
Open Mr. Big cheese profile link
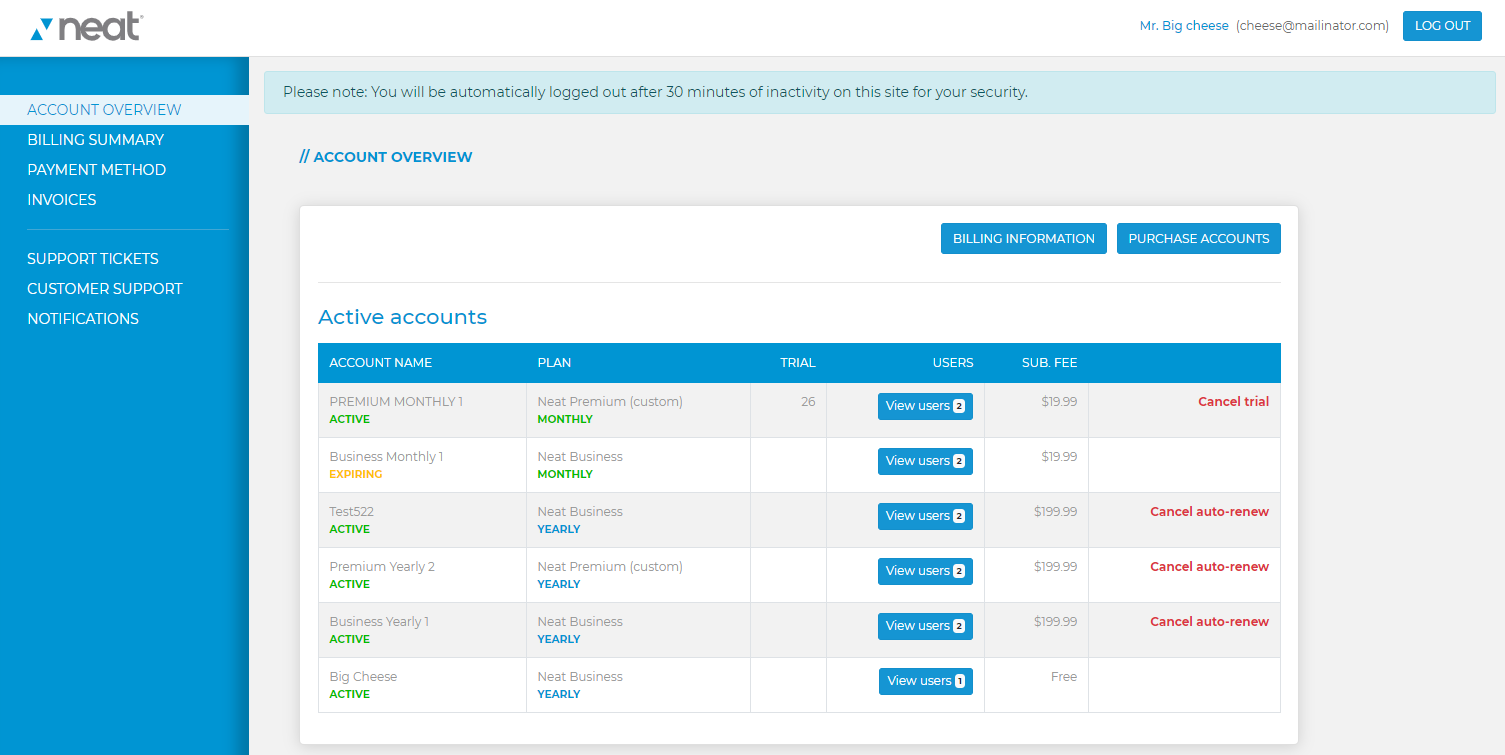[x=1184, y=26]
